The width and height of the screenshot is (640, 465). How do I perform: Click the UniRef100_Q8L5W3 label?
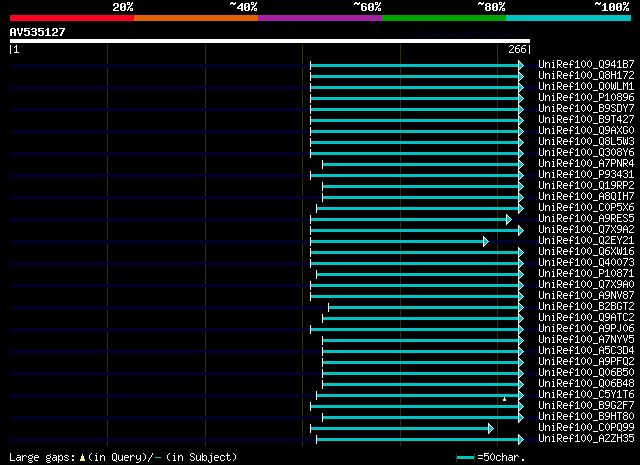(x=587, y=142)
